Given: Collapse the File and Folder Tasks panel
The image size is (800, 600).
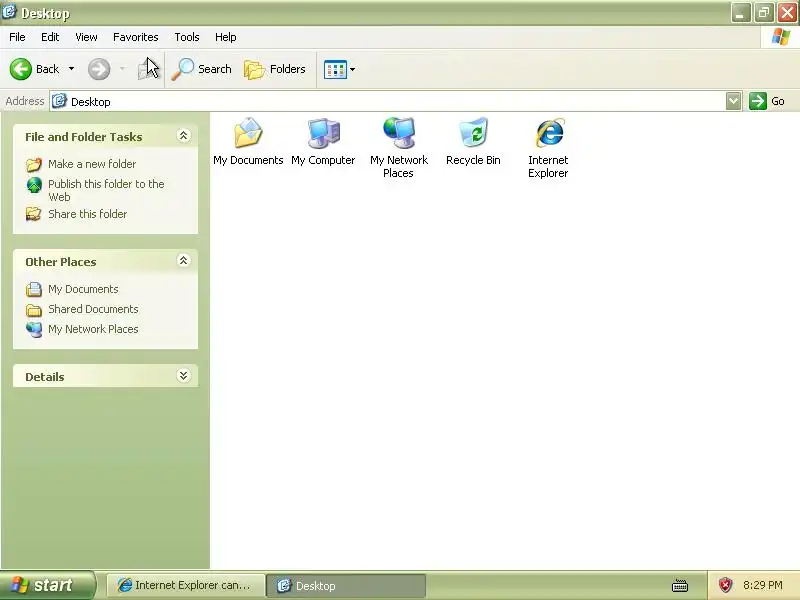Looking at the screenshot, I should (183, 136).
